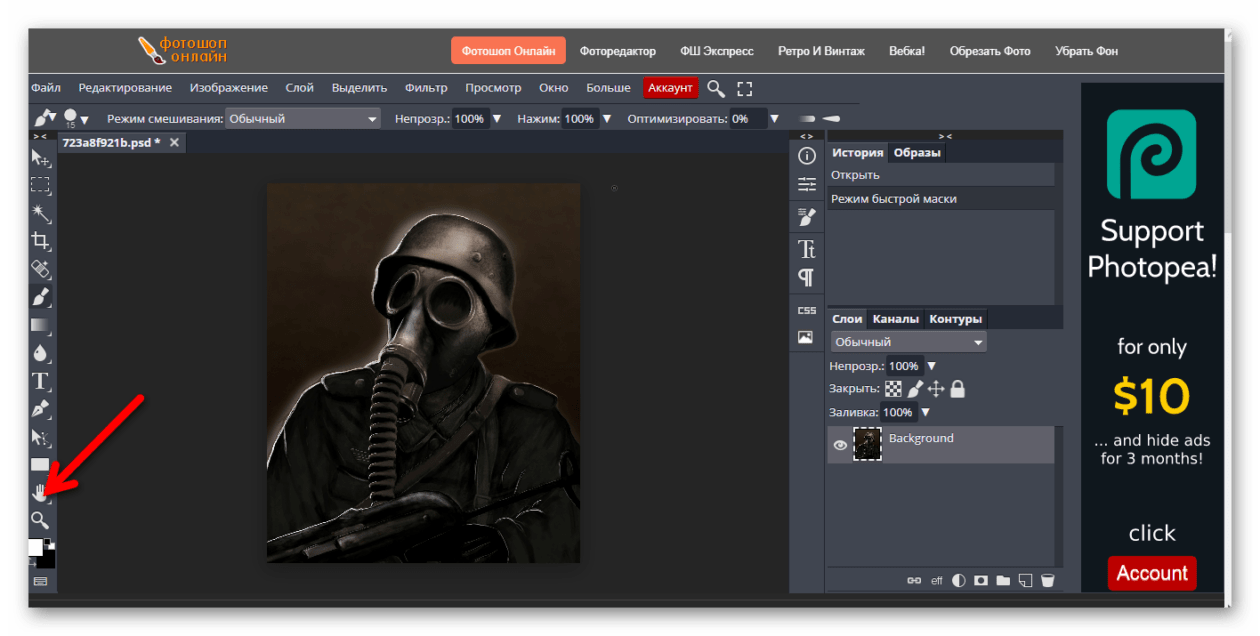The image size is (1260, 636).
Task: Open Фоторедактор link
Action: (x=617, y=51)
